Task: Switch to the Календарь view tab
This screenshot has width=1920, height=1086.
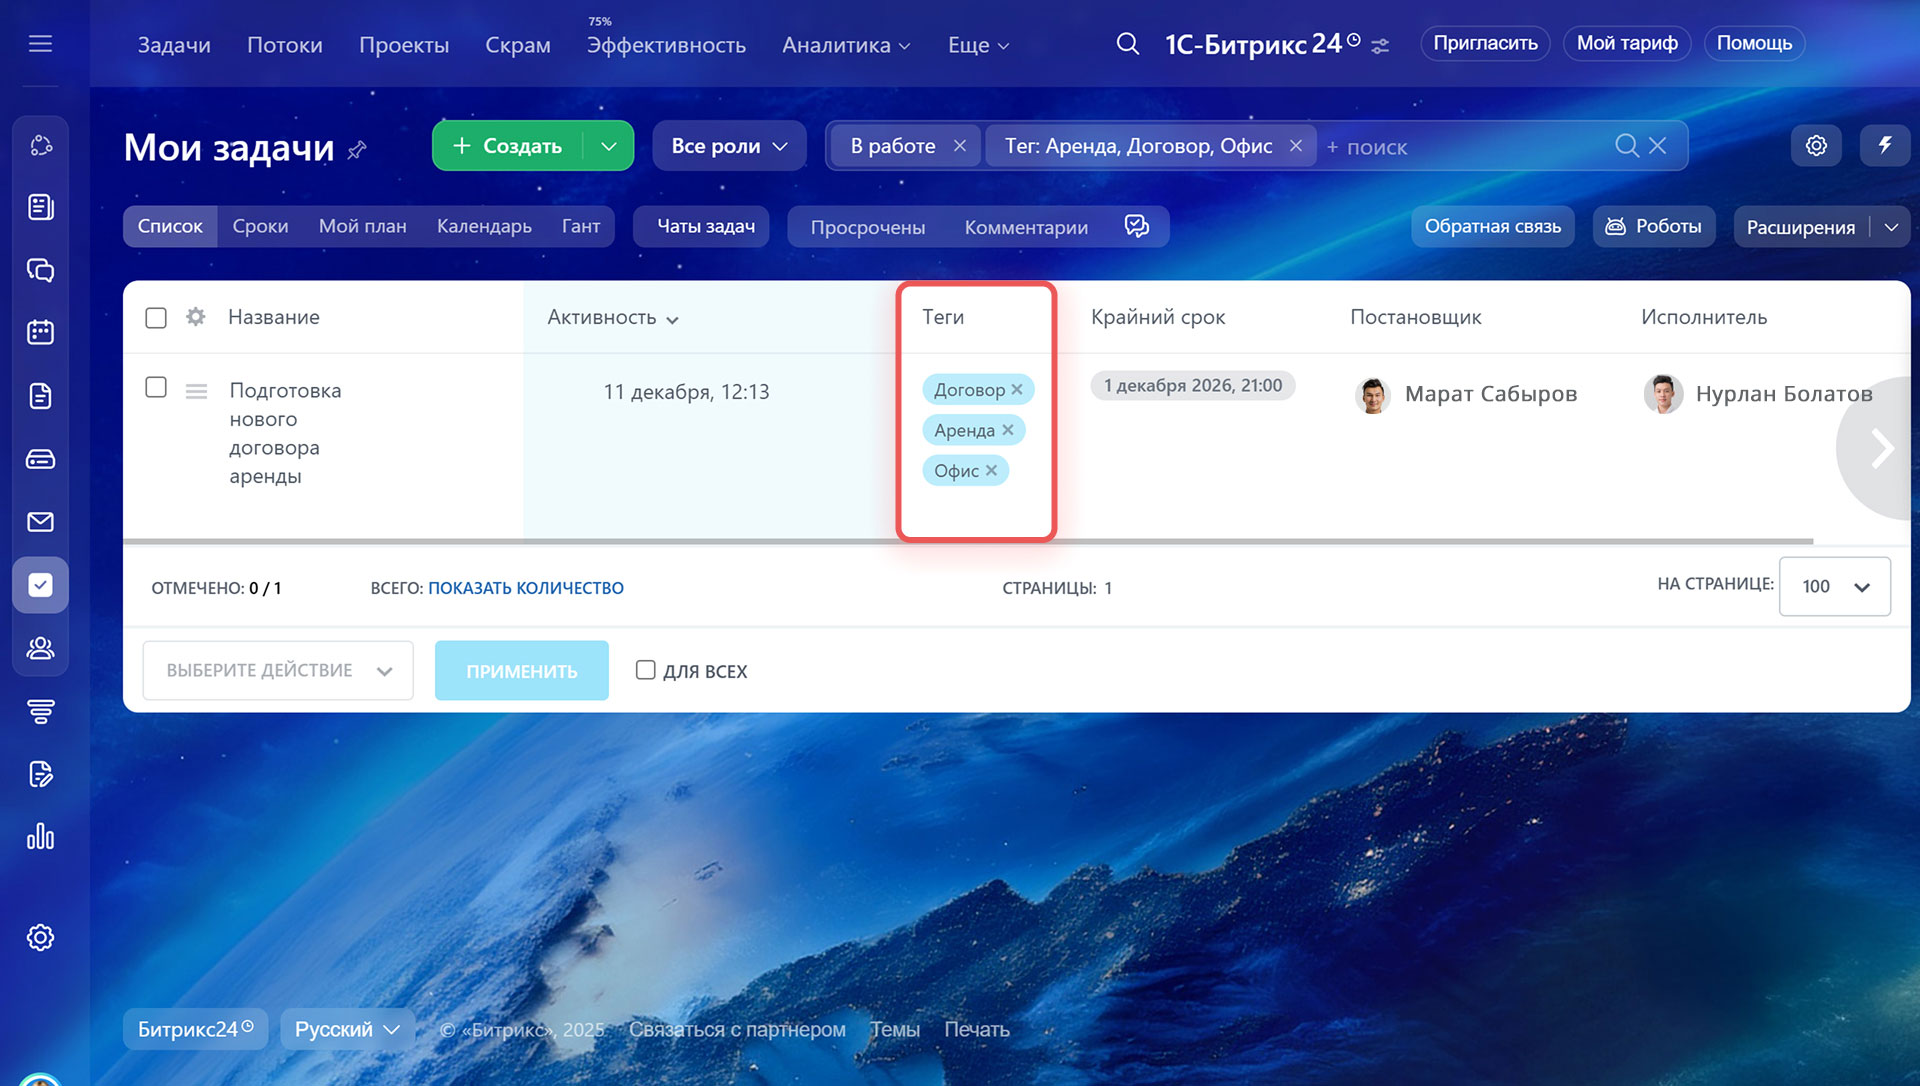Action: tap(484, 227)
